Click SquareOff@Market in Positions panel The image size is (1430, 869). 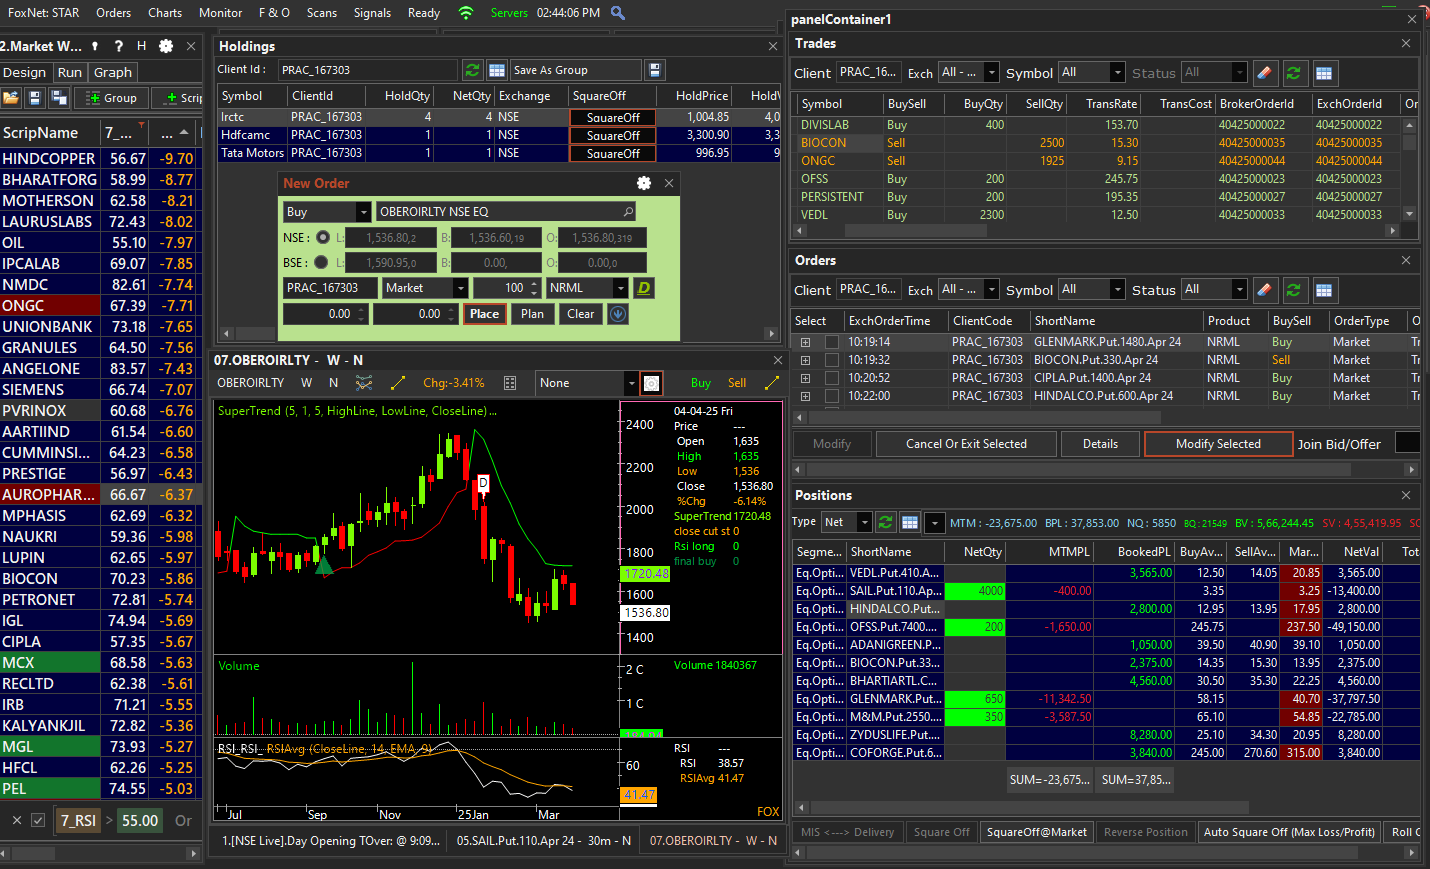[x=1037, y=832]
